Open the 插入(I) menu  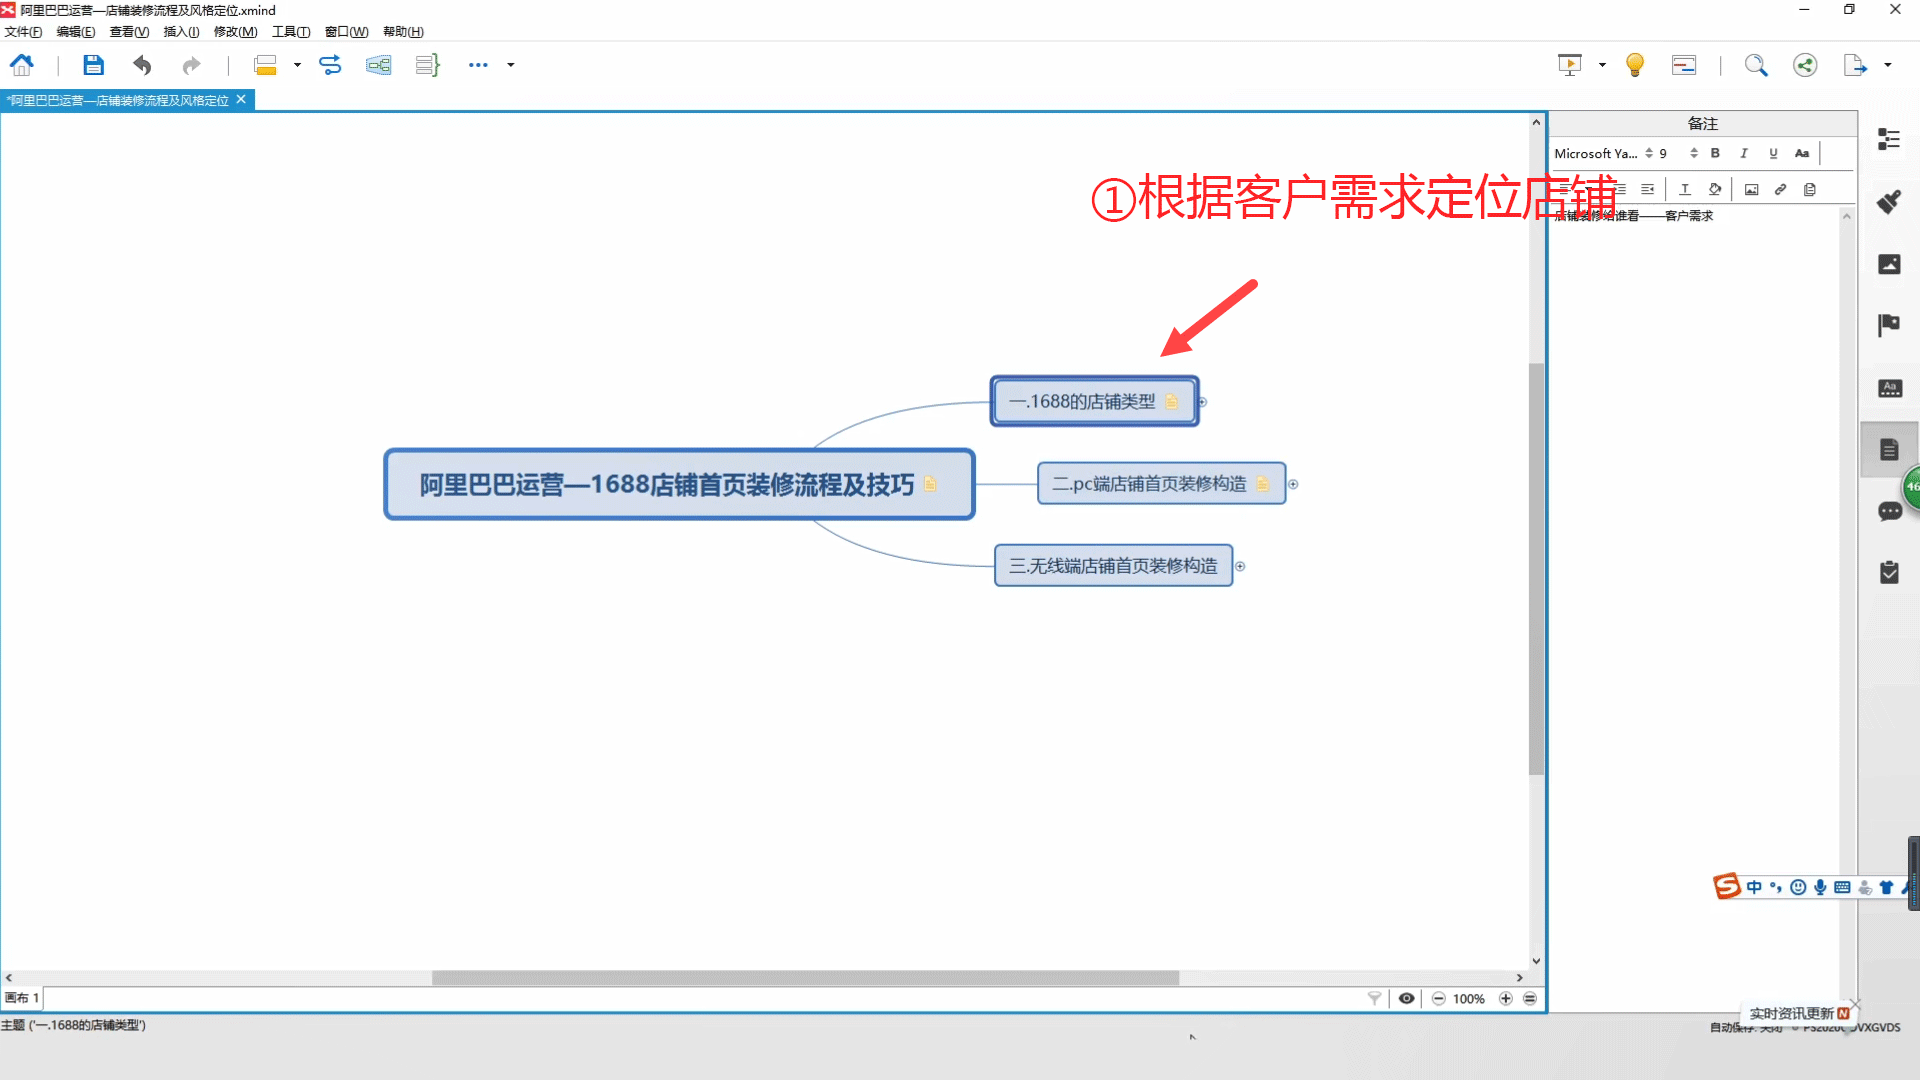click(181, 32)
